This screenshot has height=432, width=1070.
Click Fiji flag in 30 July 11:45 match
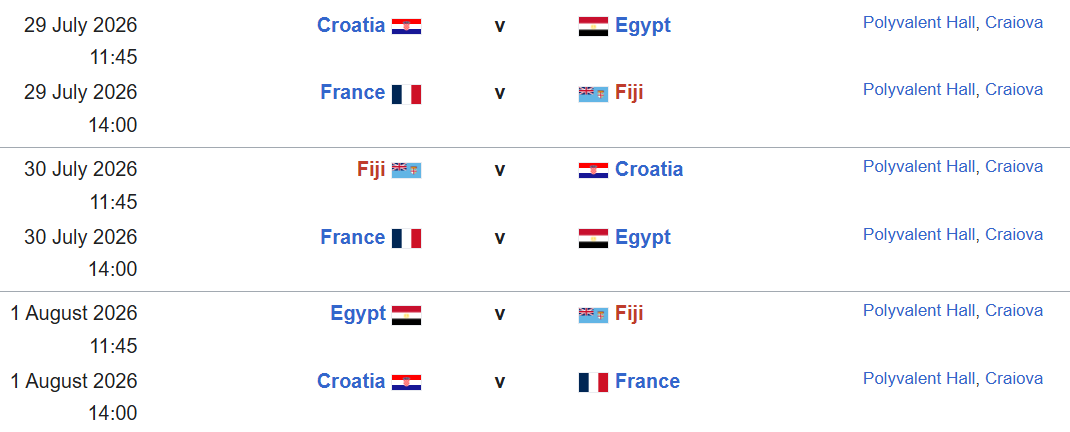(406, 170)
